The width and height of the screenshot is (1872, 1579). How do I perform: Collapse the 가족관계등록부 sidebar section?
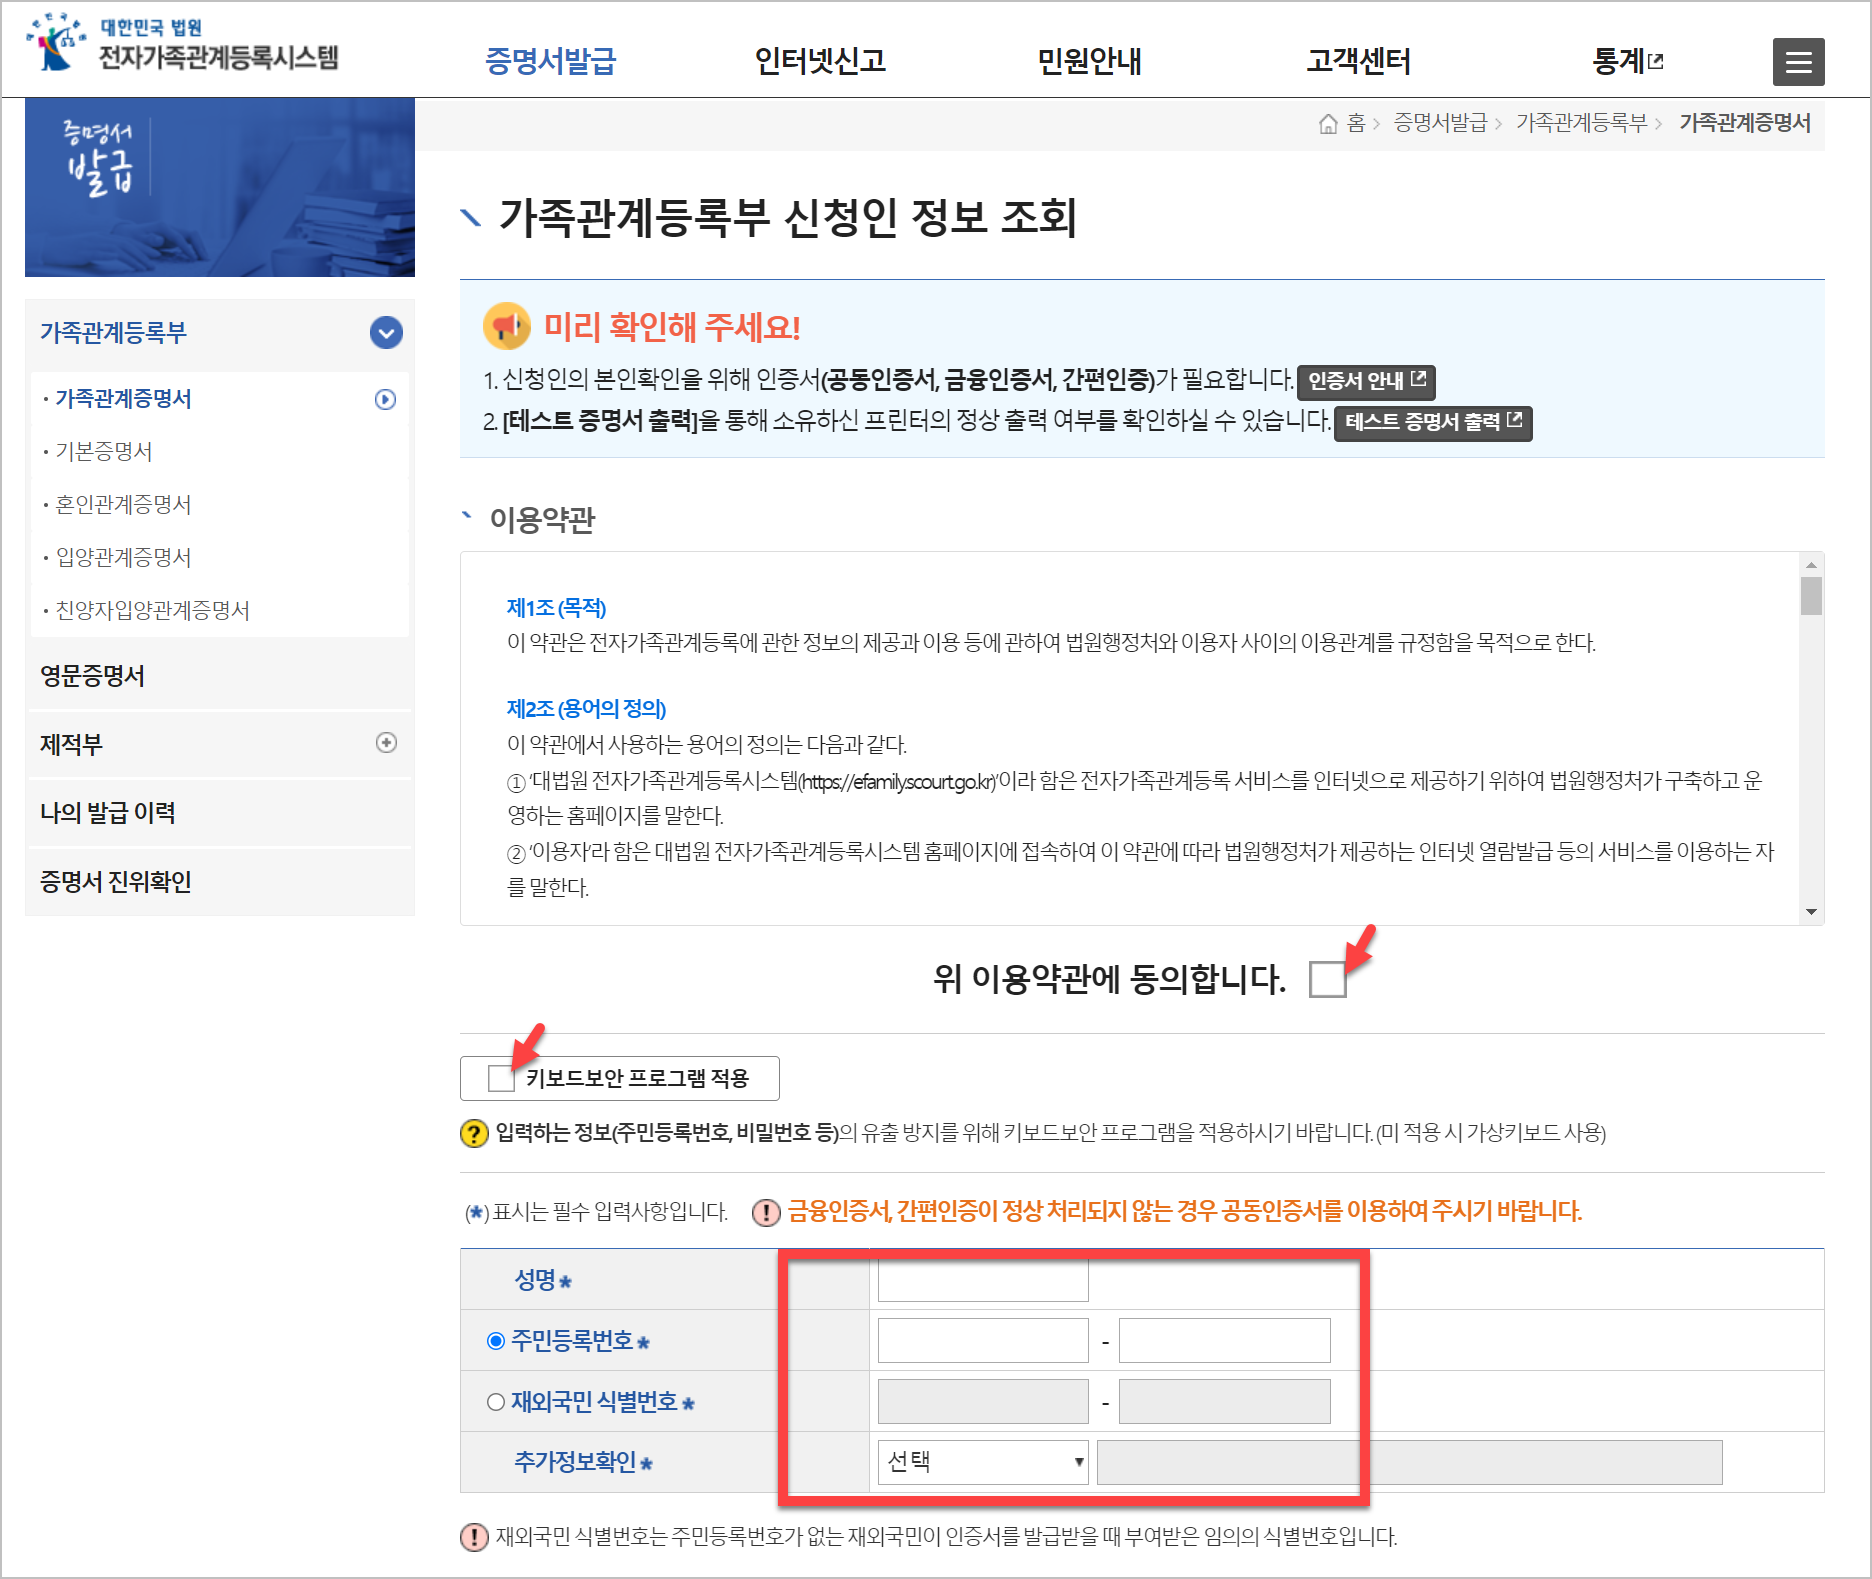pos(386,332)
